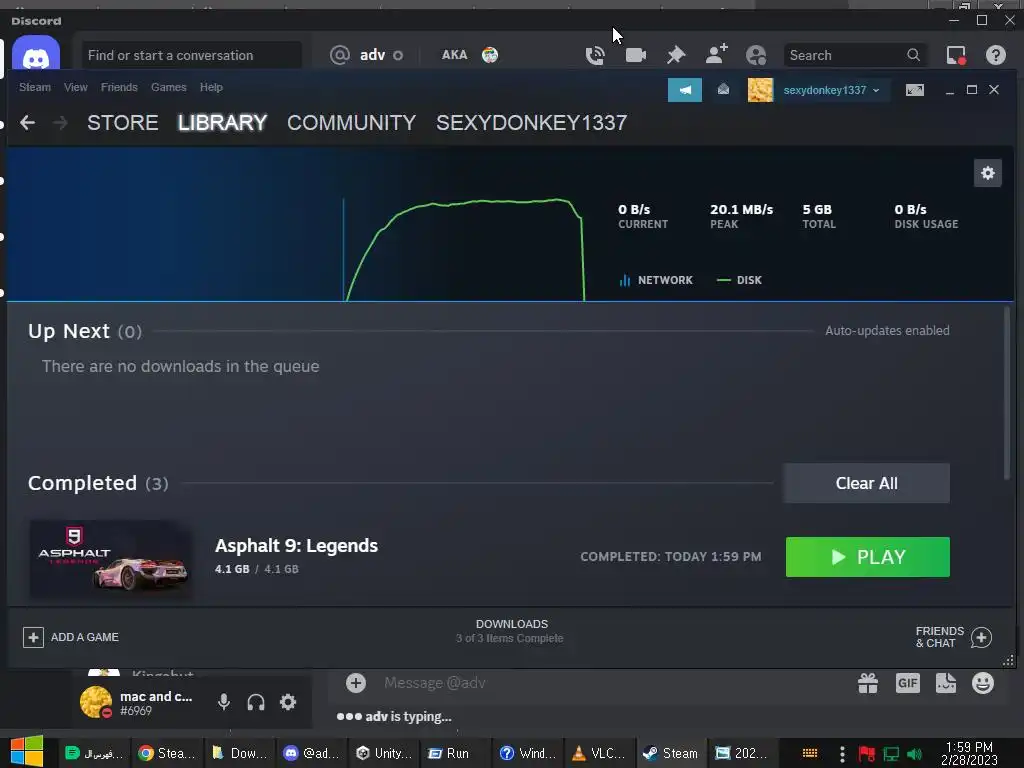
Task: Open Discord help icon
Action: coord(995,56)
